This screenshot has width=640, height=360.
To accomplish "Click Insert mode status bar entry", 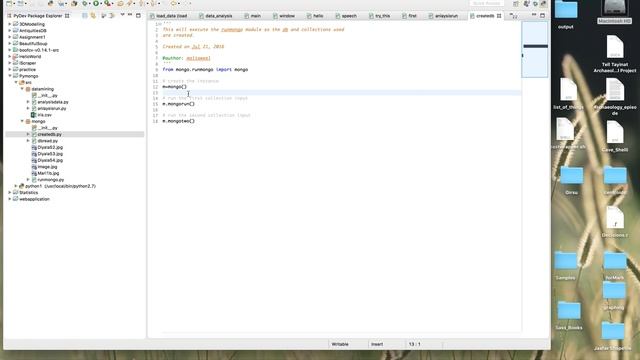I will click(x=377, y=344).
